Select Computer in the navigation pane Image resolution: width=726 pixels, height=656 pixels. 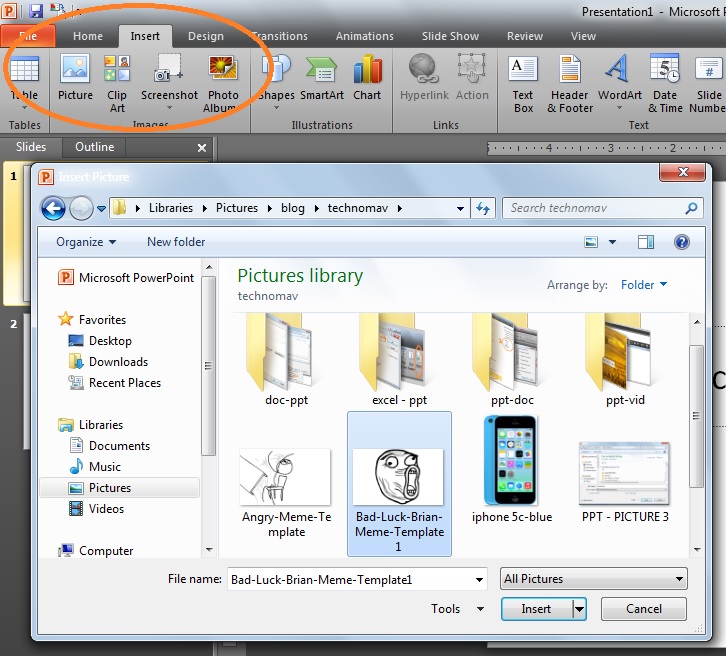(96, 551)
